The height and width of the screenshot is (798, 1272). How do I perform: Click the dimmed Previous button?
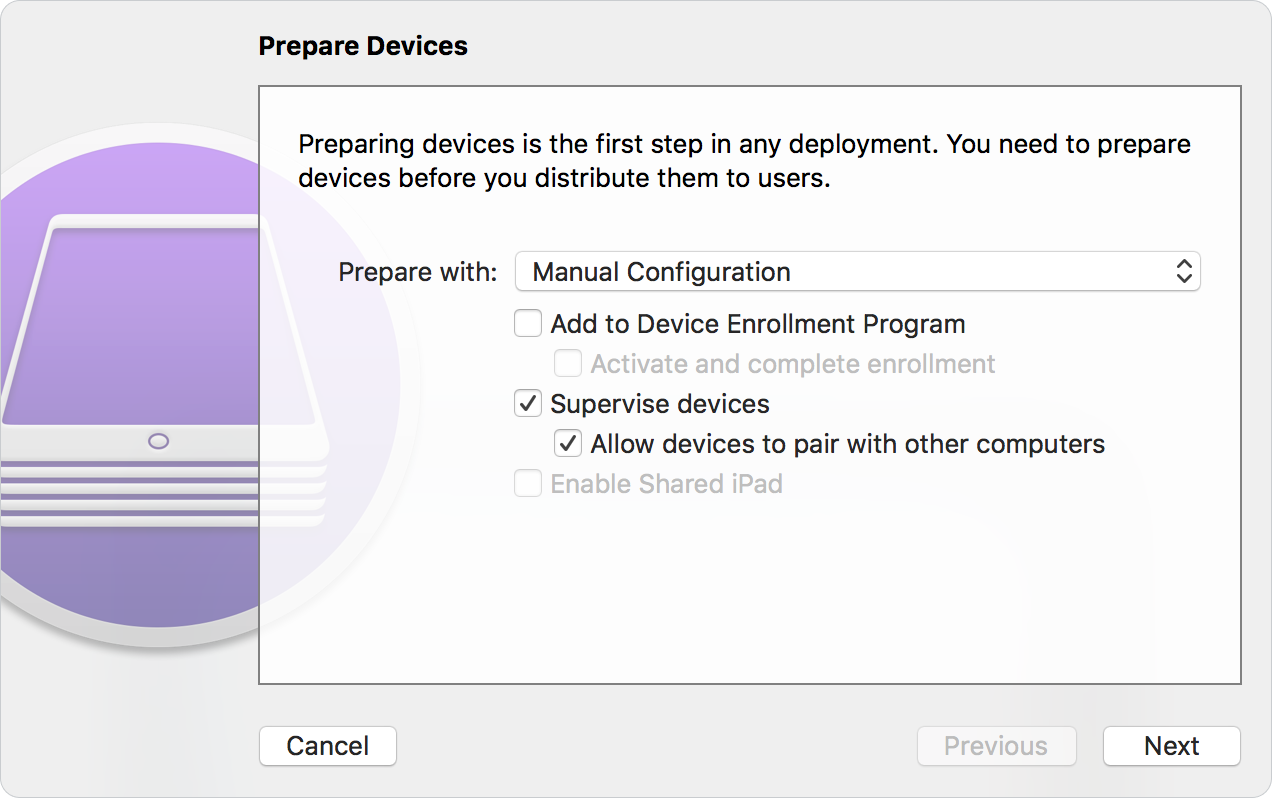click(x=996, y=746)
